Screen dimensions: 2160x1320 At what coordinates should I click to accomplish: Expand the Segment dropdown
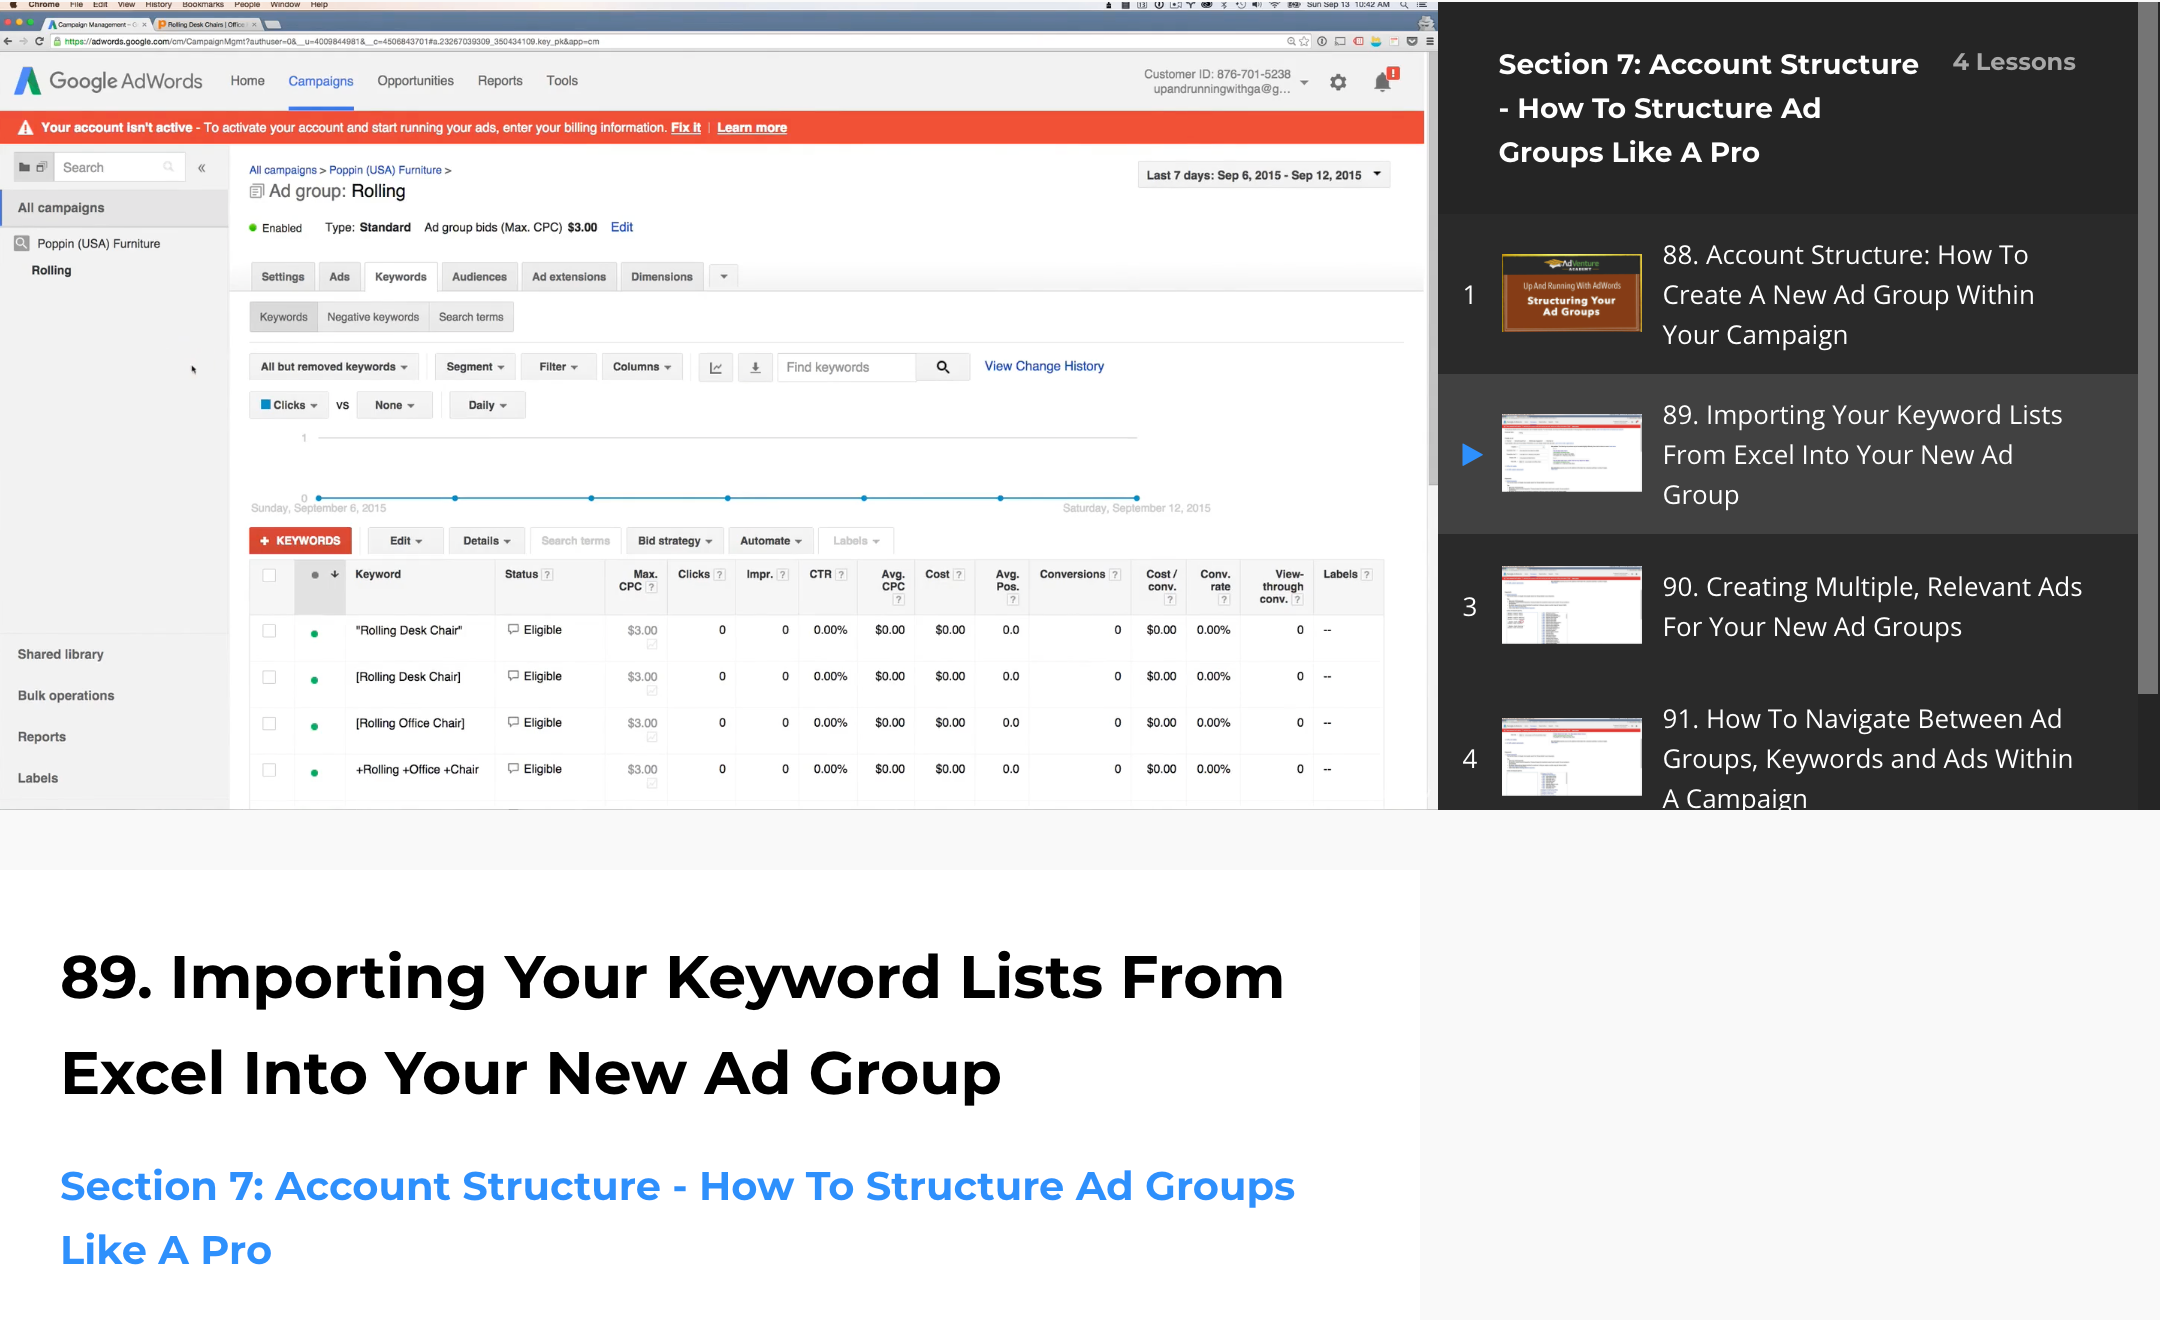click(475, 367)
